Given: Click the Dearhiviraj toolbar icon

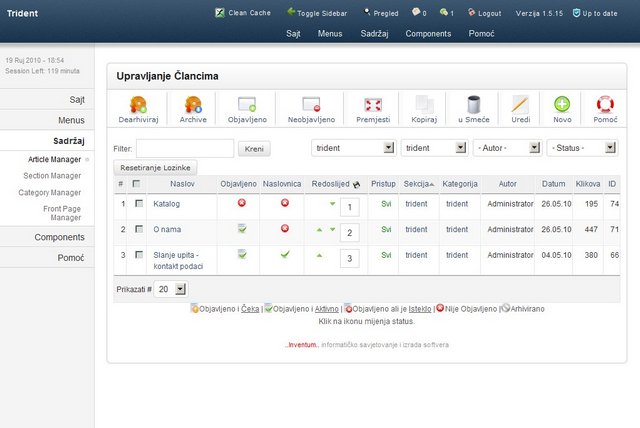Looking at the screenshot, I should click(x=139, y=104).
